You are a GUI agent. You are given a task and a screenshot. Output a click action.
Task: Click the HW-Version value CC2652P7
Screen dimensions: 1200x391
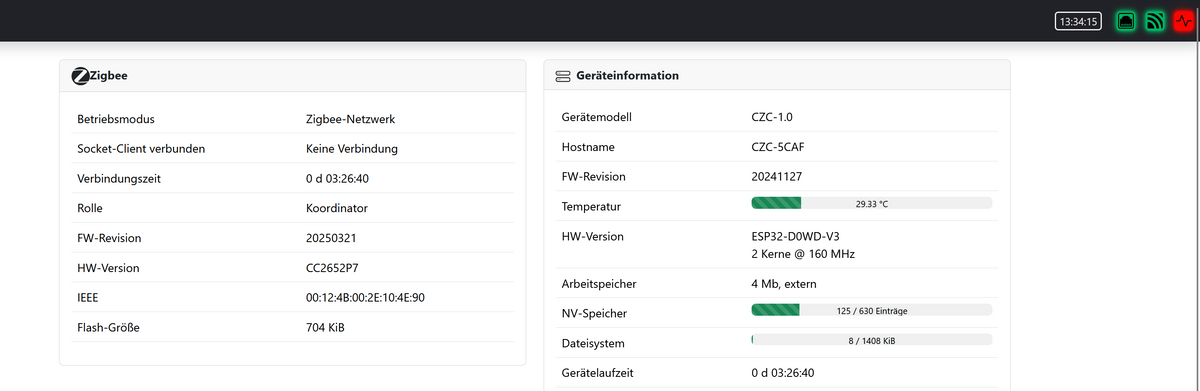point(334,268)
